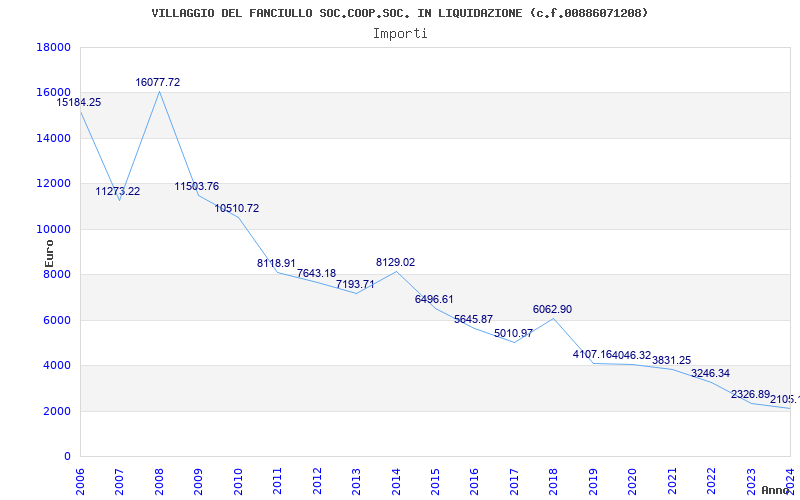Click the peak value 16077.72
Image resolution: width=800 pixels, height=500 pixels.
click(158, 83)
